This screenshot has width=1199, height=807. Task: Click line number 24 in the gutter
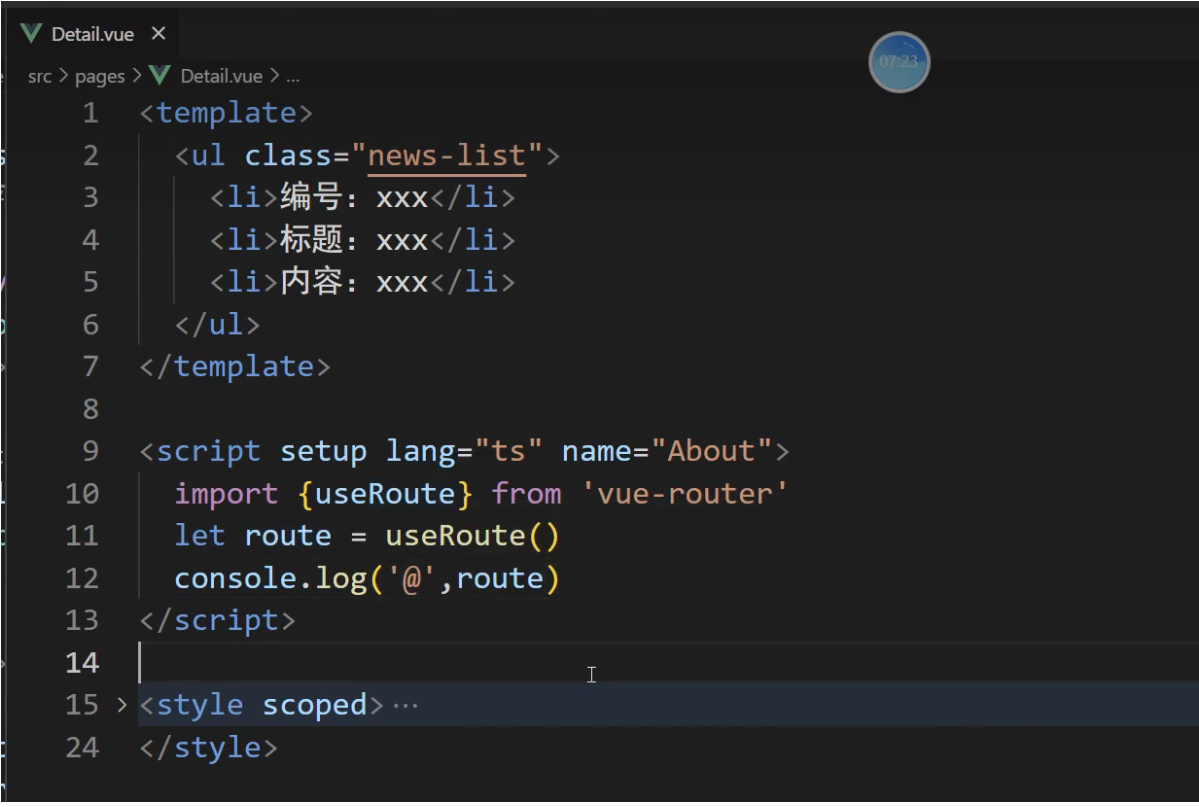pos(82,747)
